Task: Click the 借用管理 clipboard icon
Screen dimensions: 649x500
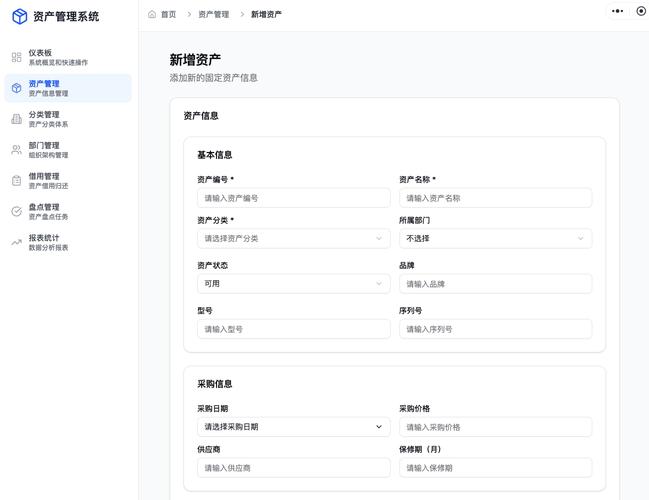Action: point(16,181)
